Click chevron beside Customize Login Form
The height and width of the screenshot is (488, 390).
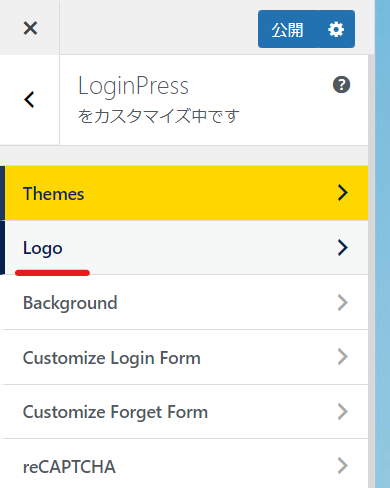tap(343, 357)
